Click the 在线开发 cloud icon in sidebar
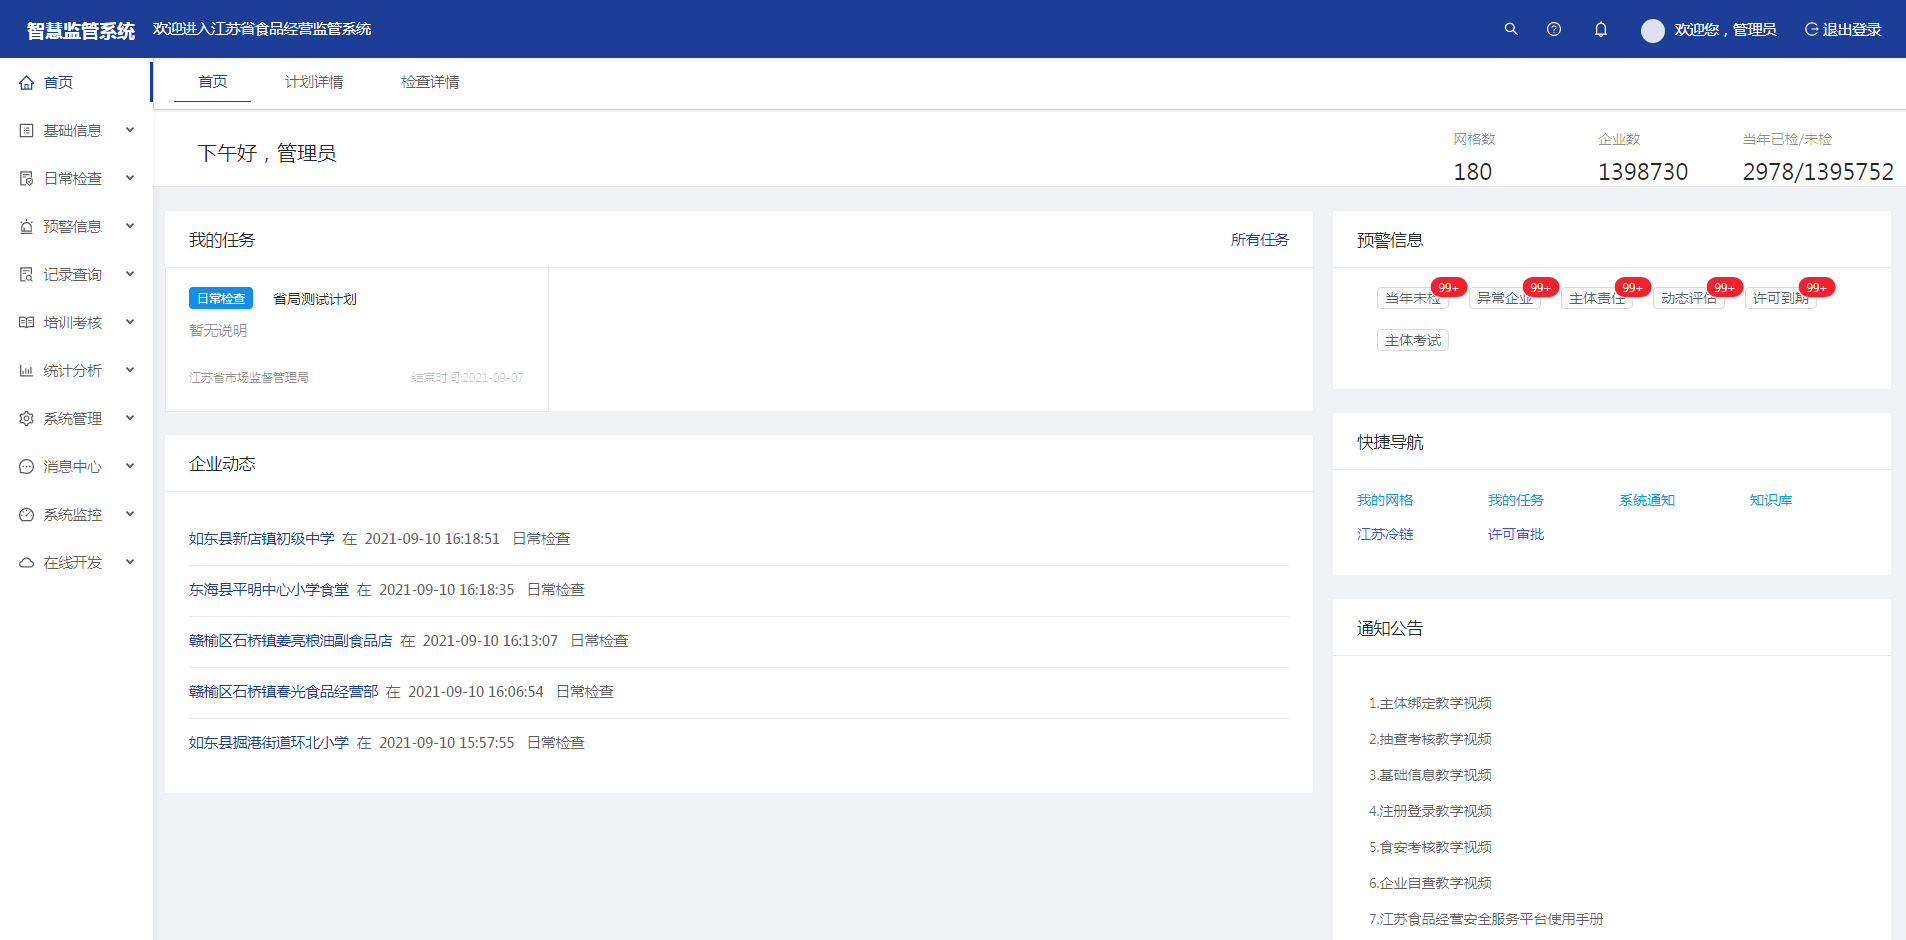Image resolution: width=1906 pixels, height=940 pixels. [x=27, y=563]
